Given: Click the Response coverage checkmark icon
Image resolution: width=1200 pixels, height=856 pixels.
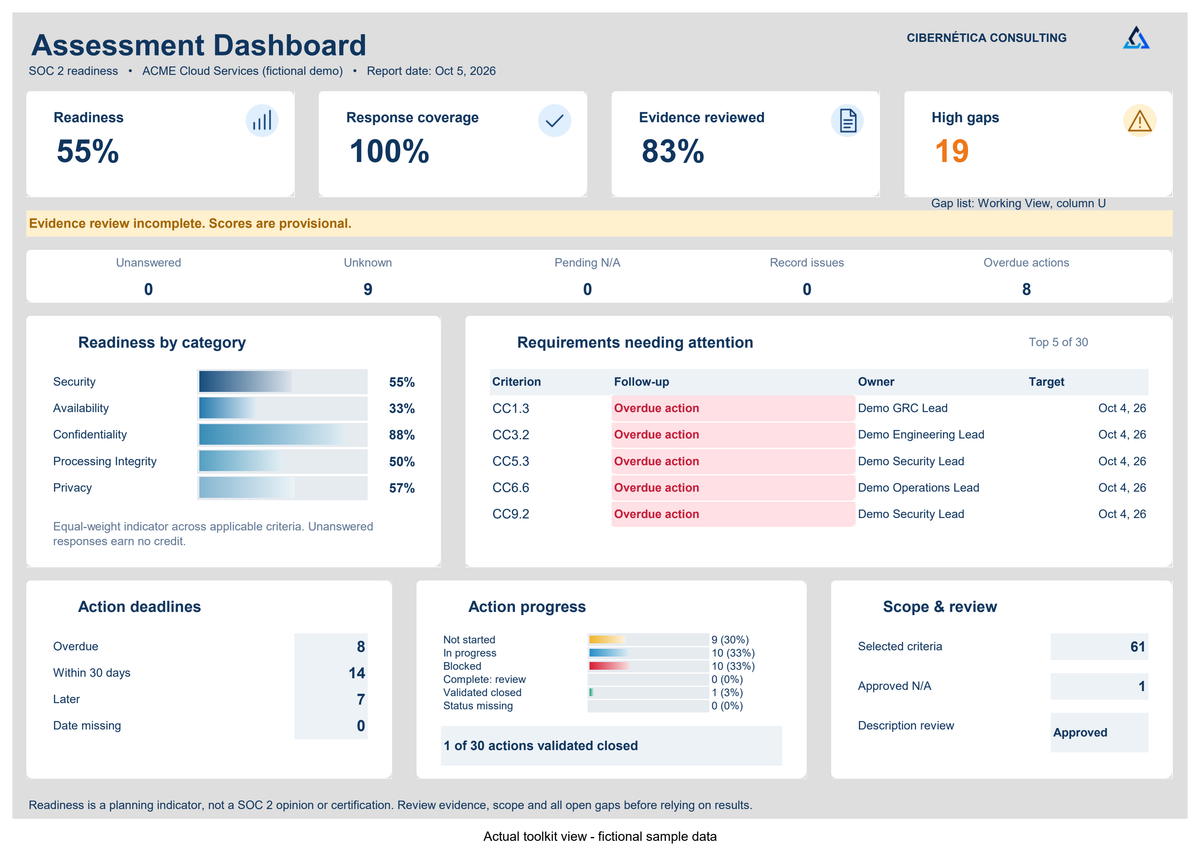Looking at the screenshot, I should coord(554,121).
